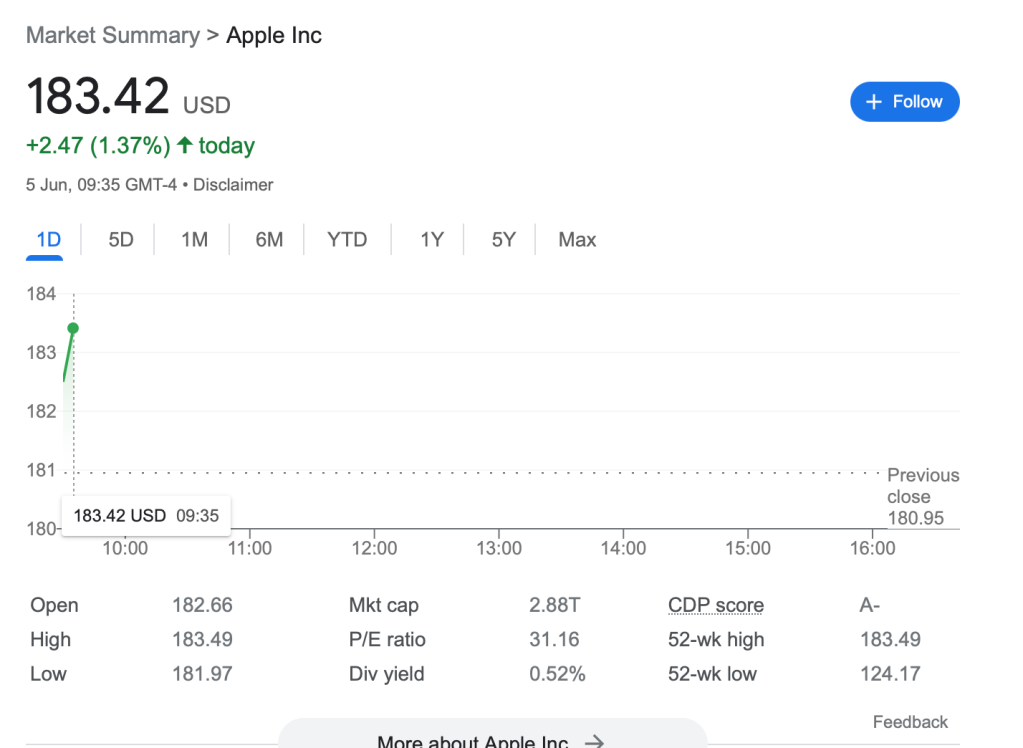Click the arrow next to More about Apple
This screenshot has height=748, width=1023.
pyautogui.click(x=594, y=741)
